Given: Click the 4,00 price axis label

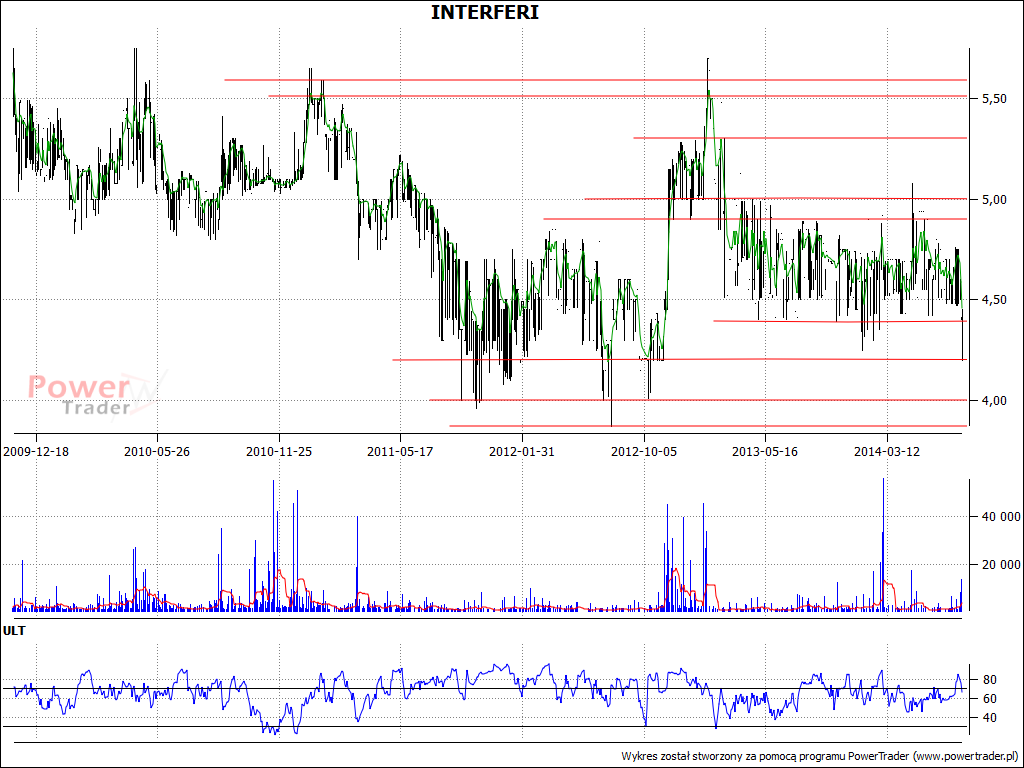Looking at the screenshot, I should pos(994,400).
